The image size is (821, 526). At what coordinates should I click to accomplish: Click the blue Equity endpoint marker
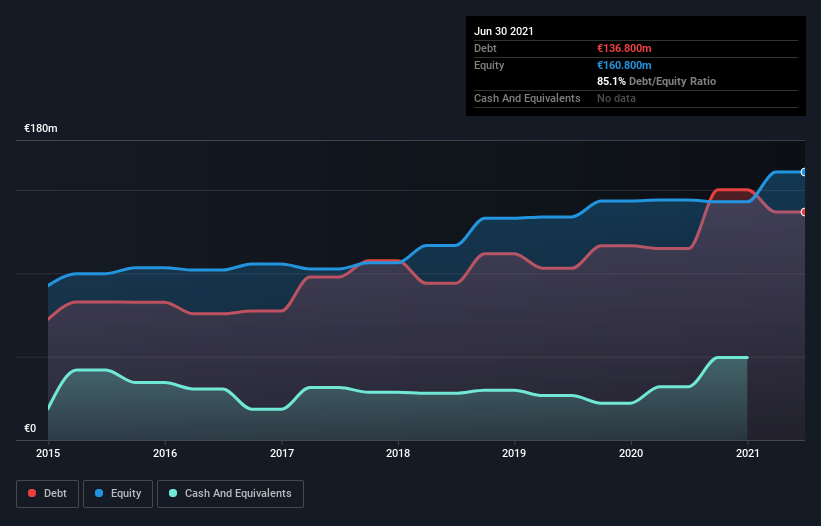pyautogui.click(x=804, y=172)
